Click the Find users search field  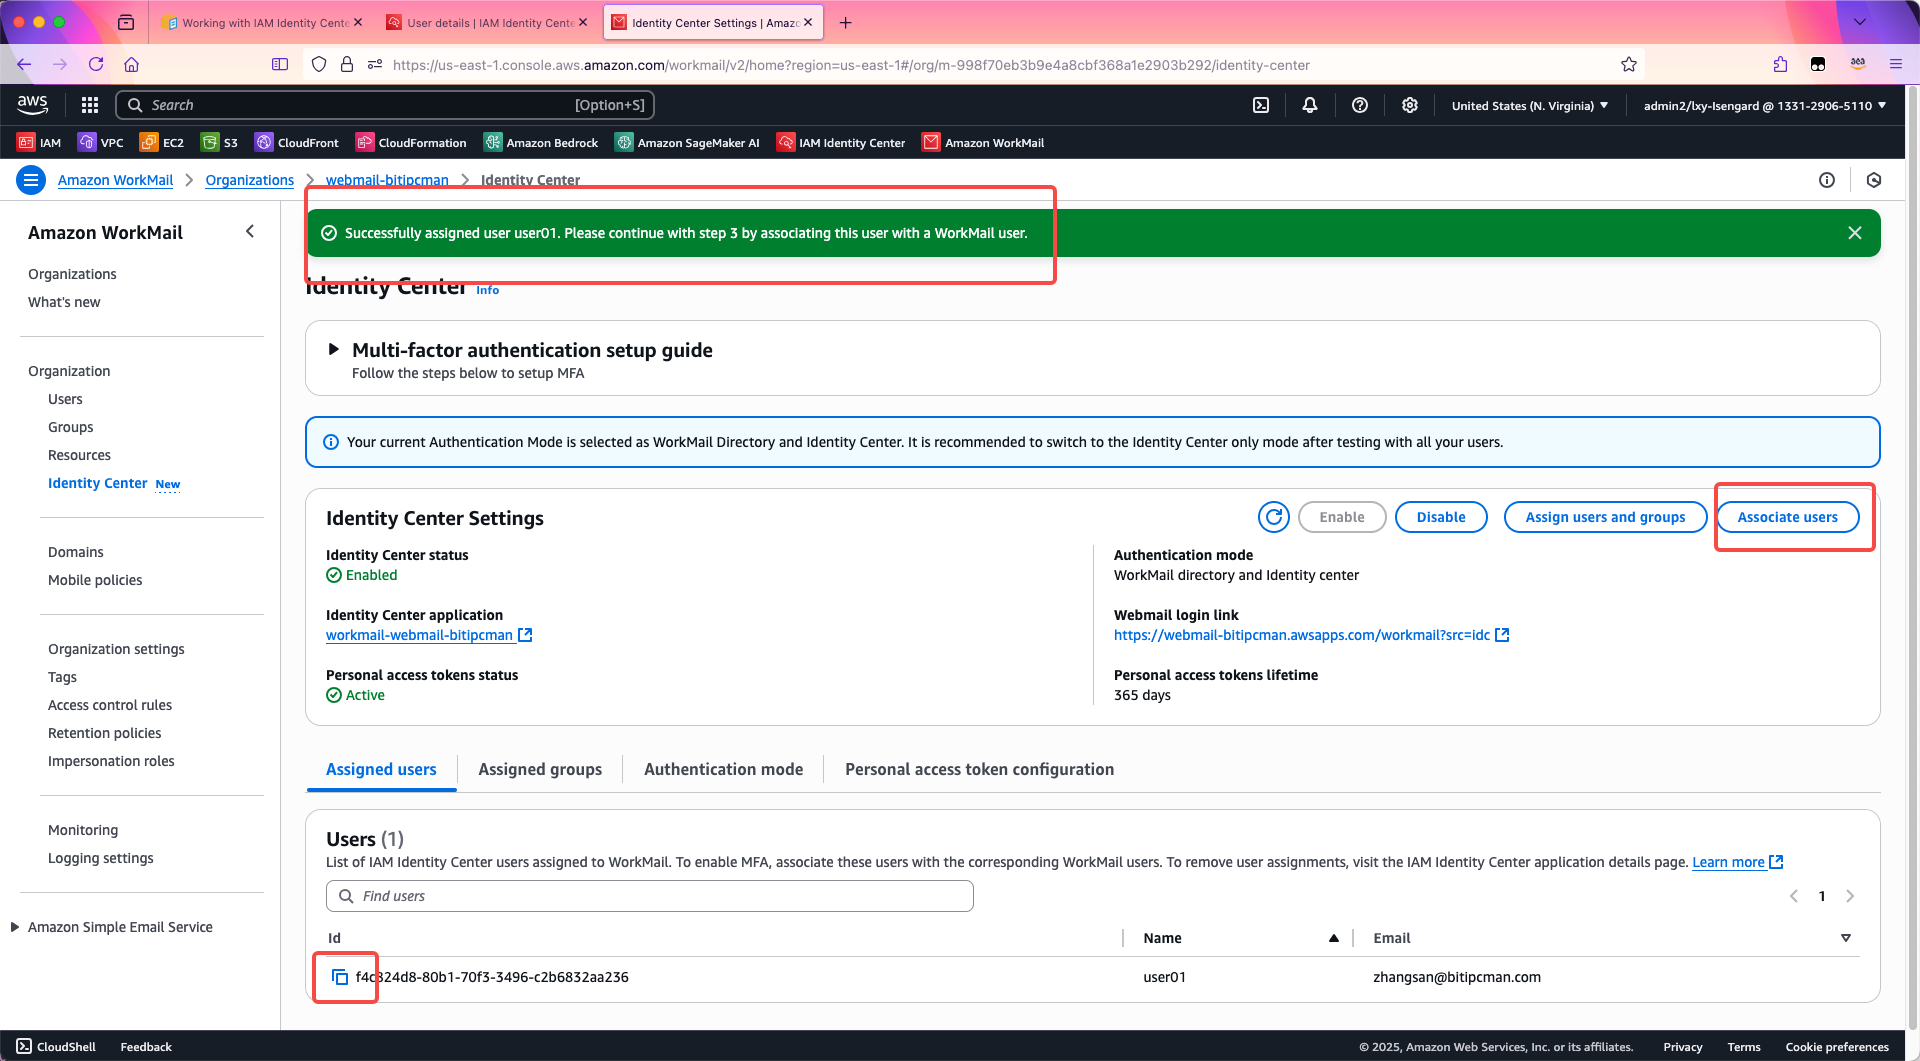[x=650, y=896]
